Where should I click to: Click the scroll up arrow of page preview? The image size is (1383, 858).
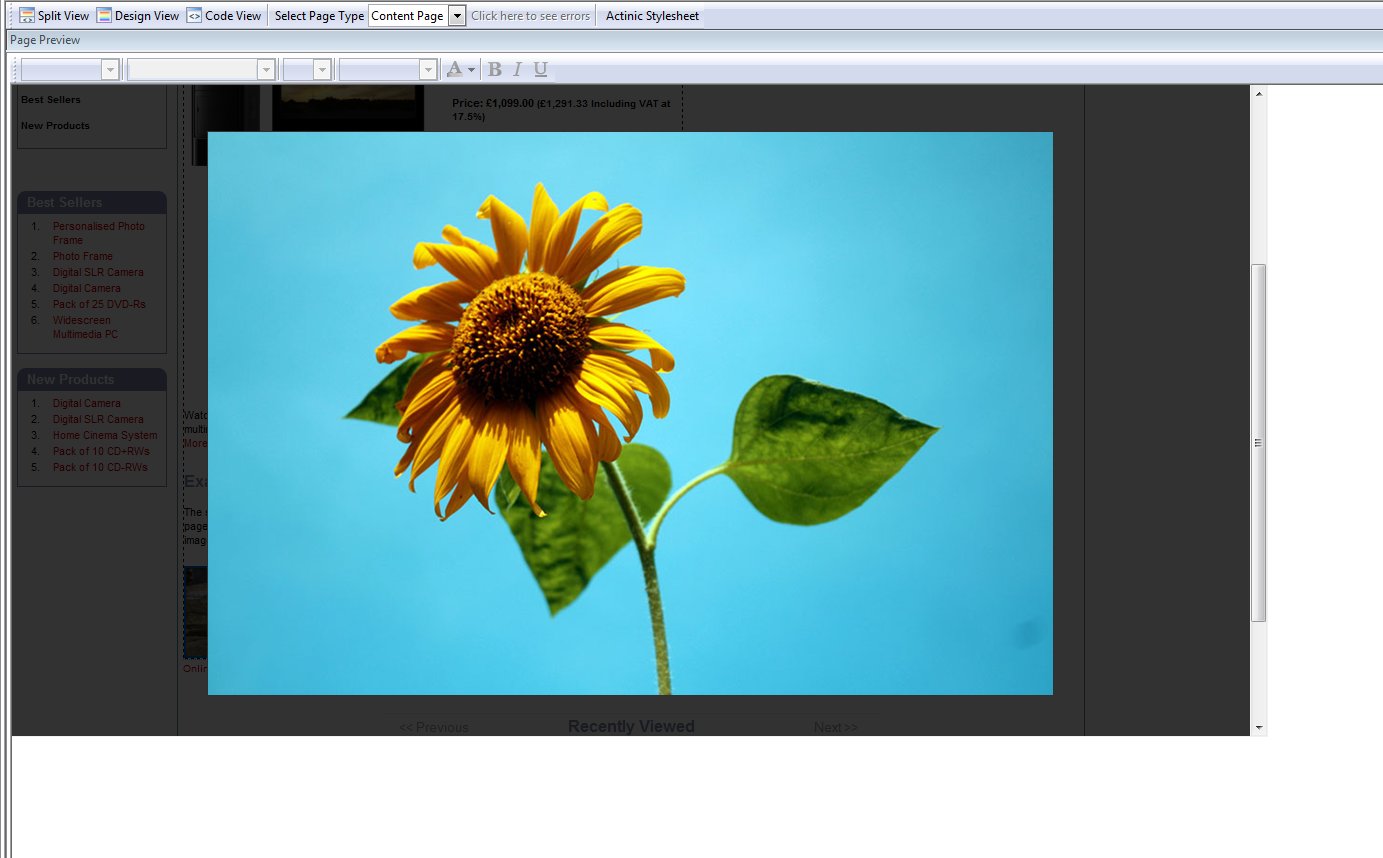click(x=1259, y=94)
